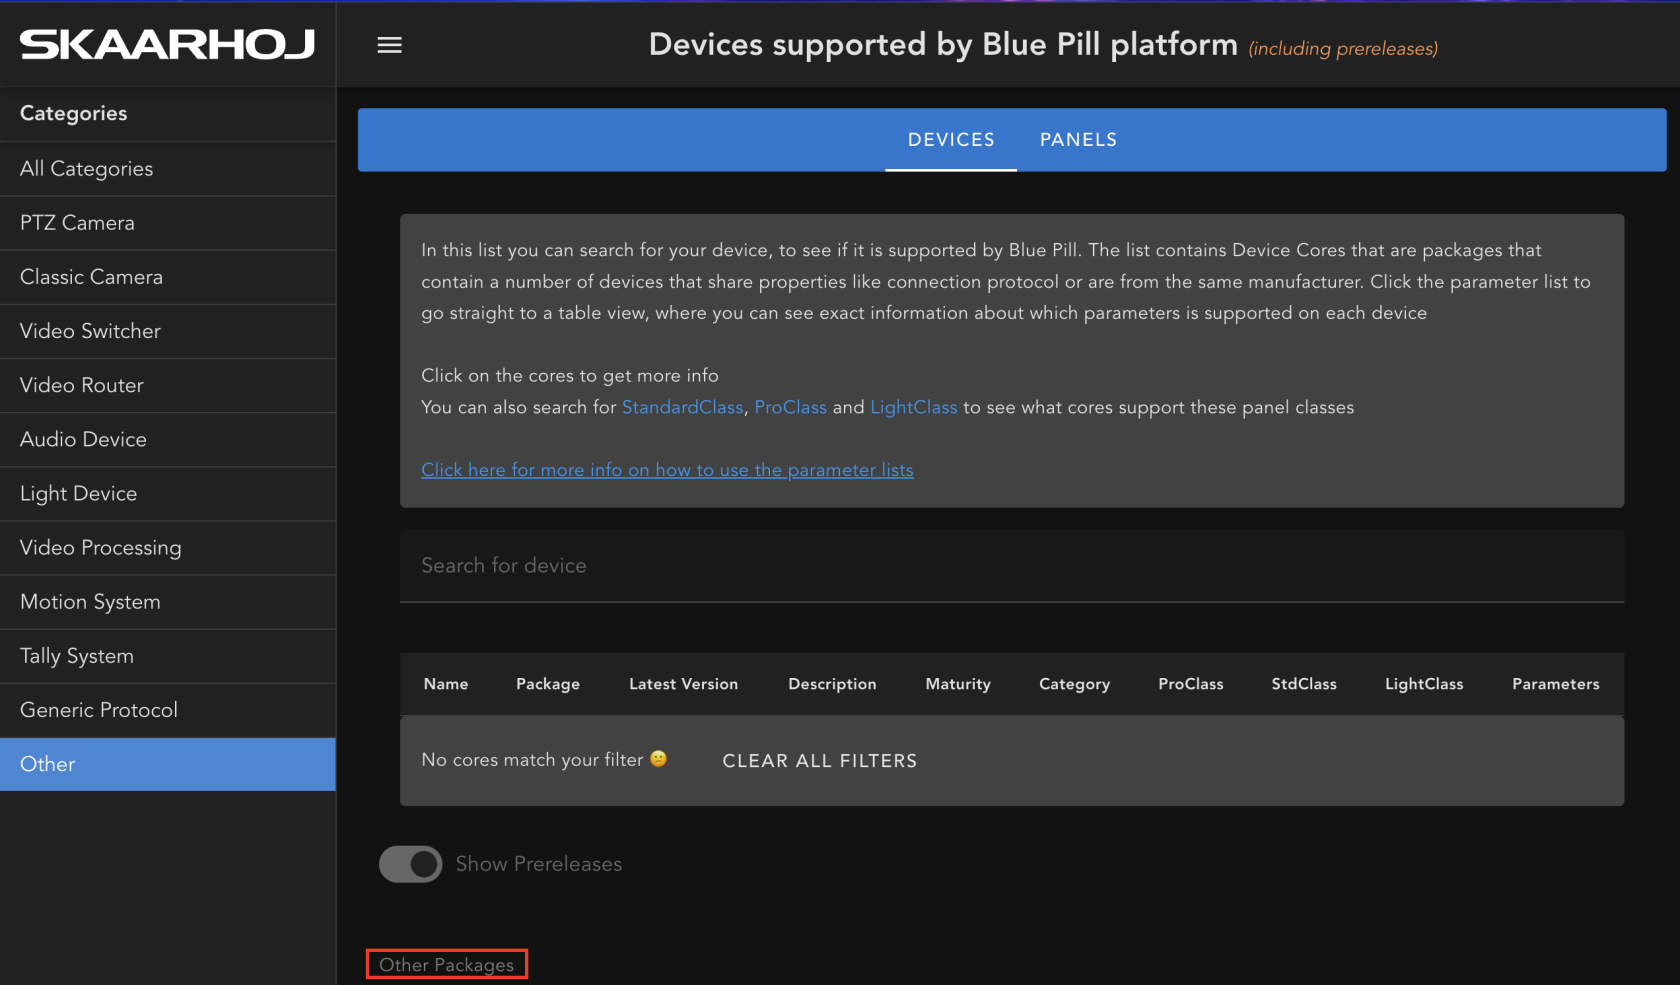Screen dimensions: 1680x985
Task: Click the ProClass column header
Action: 1190,684
